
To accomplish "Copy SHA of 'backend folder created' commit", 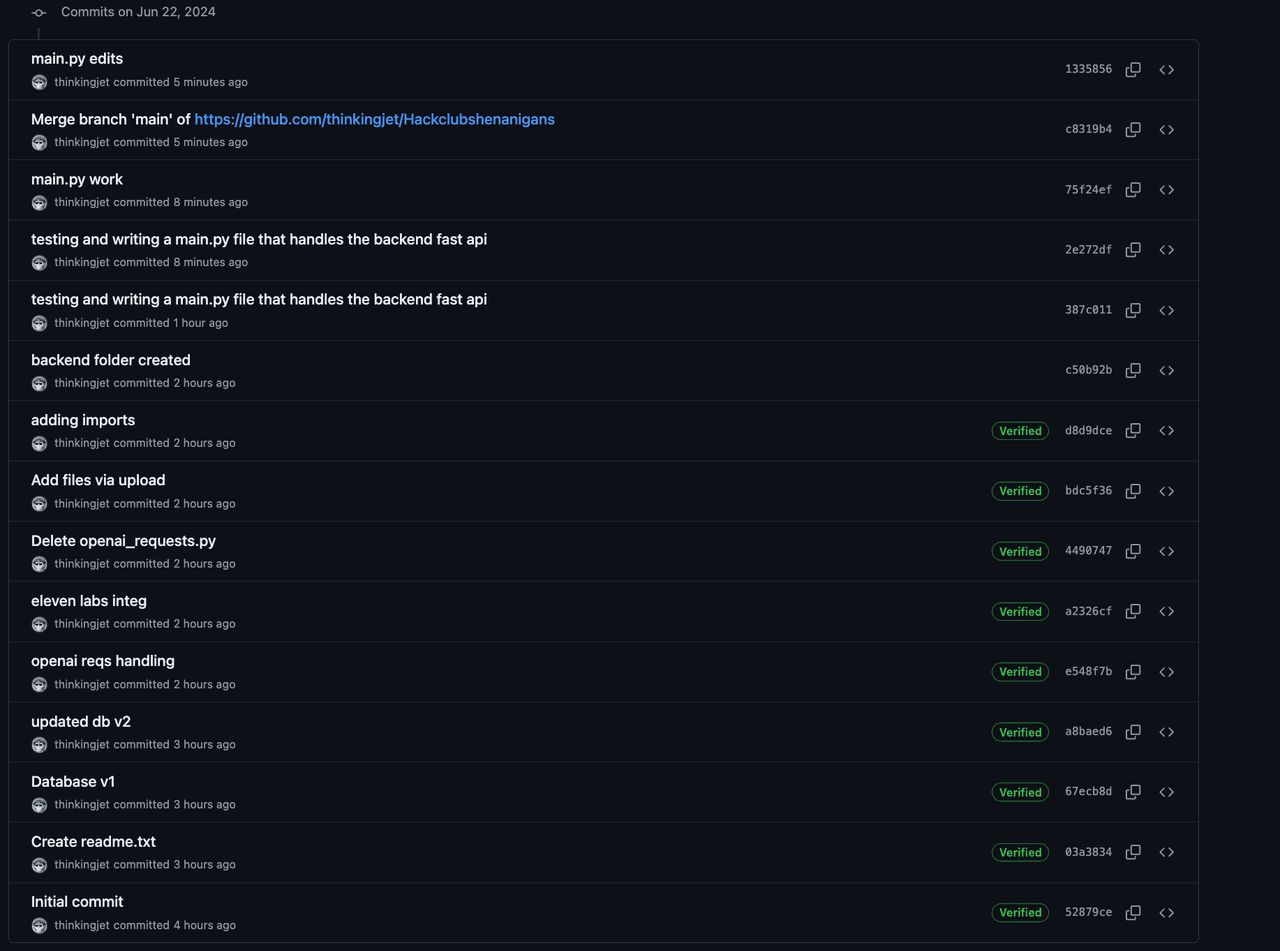I will pos(1133,371).
